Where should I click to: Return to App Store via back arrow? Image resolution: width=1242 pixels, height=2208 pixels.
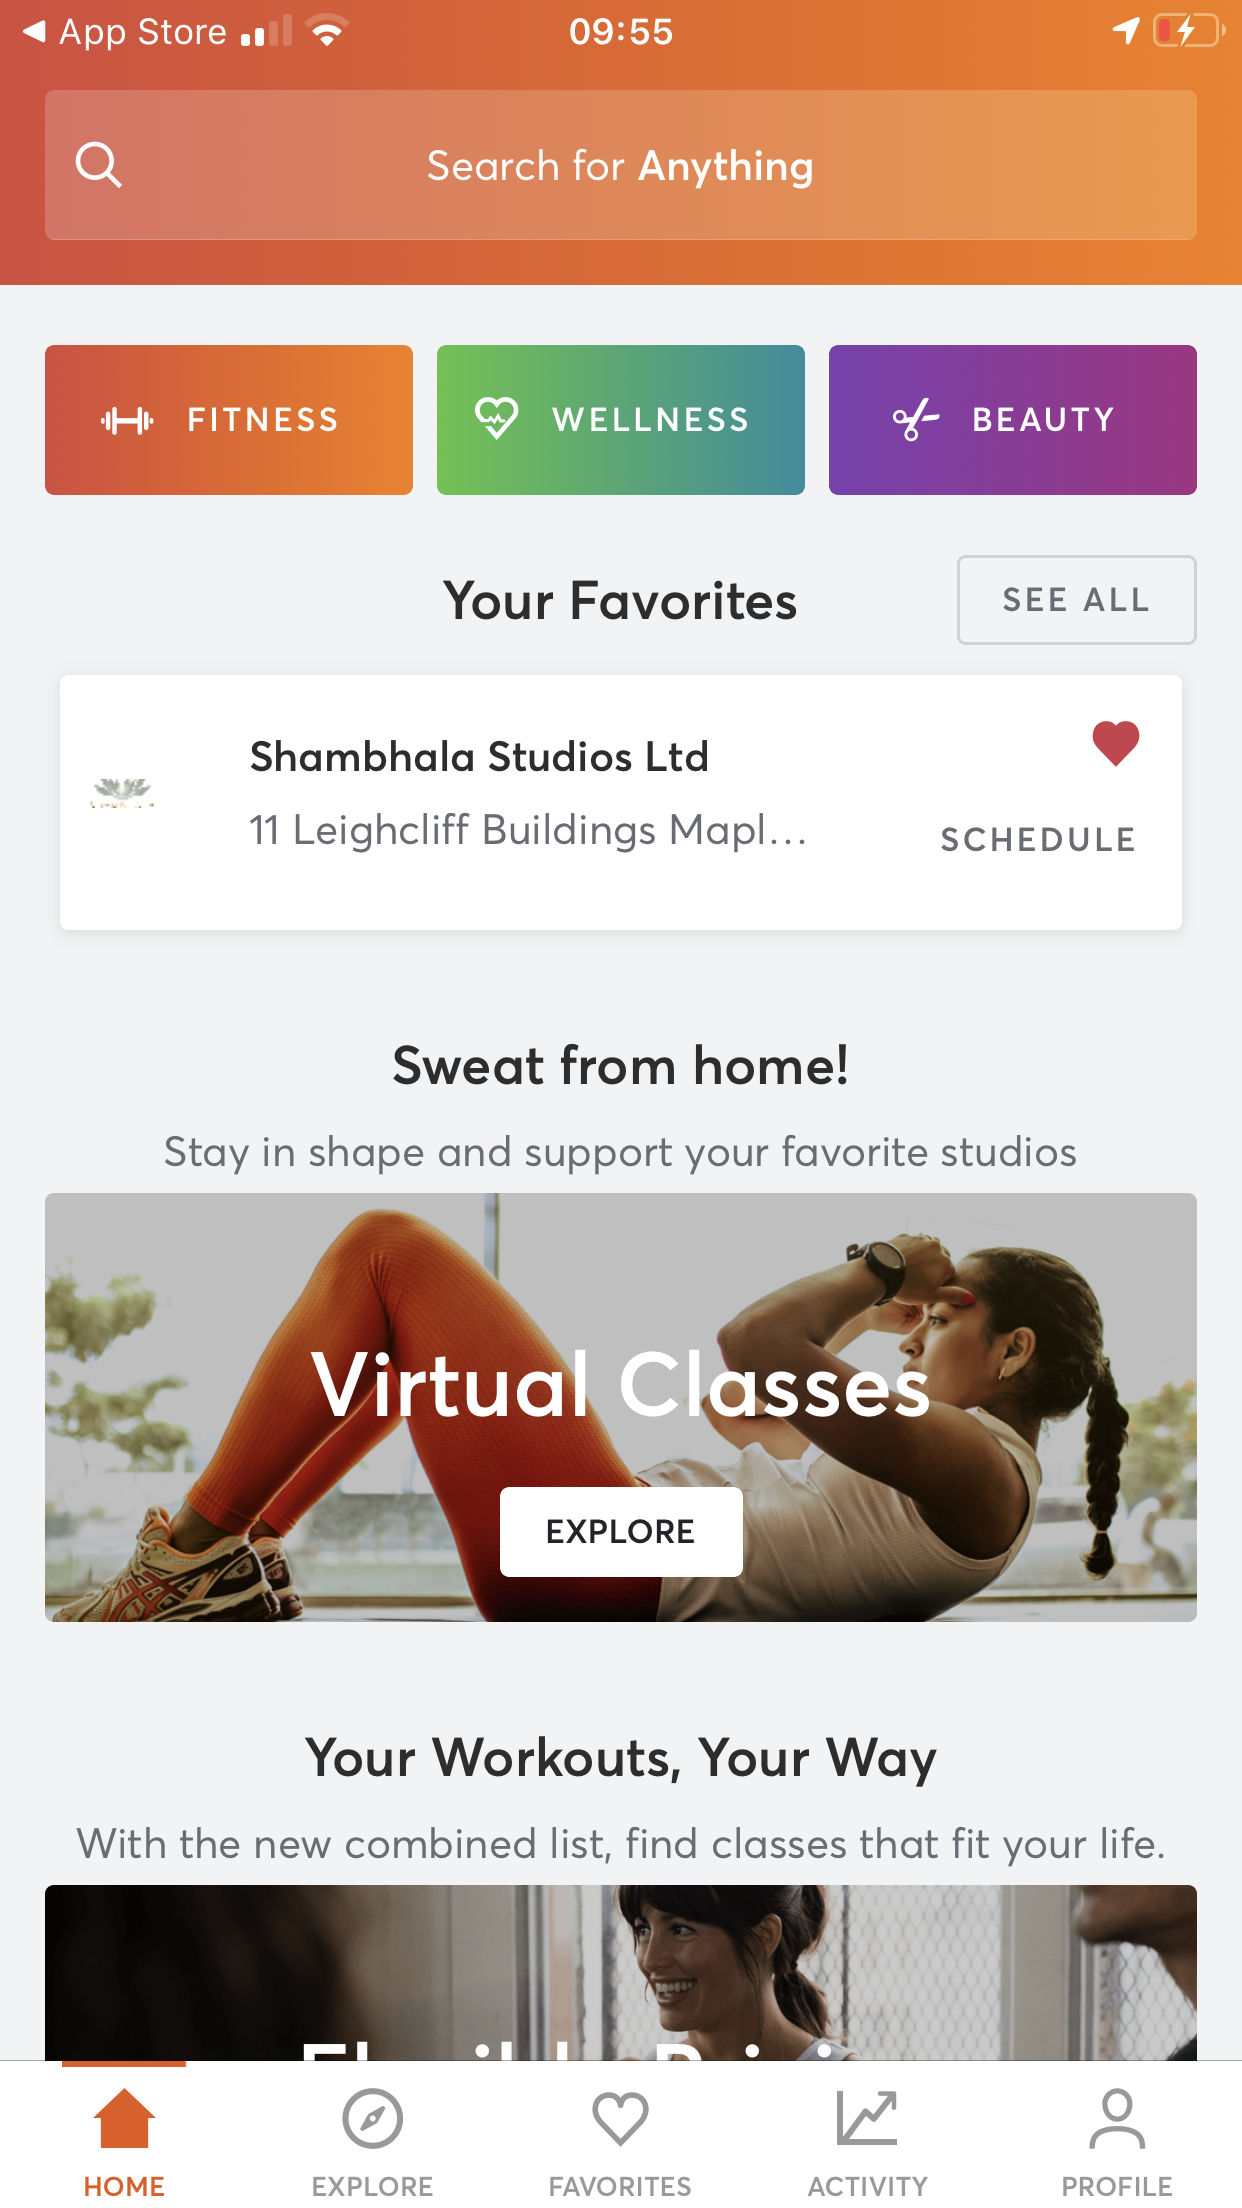coord(34,32)
